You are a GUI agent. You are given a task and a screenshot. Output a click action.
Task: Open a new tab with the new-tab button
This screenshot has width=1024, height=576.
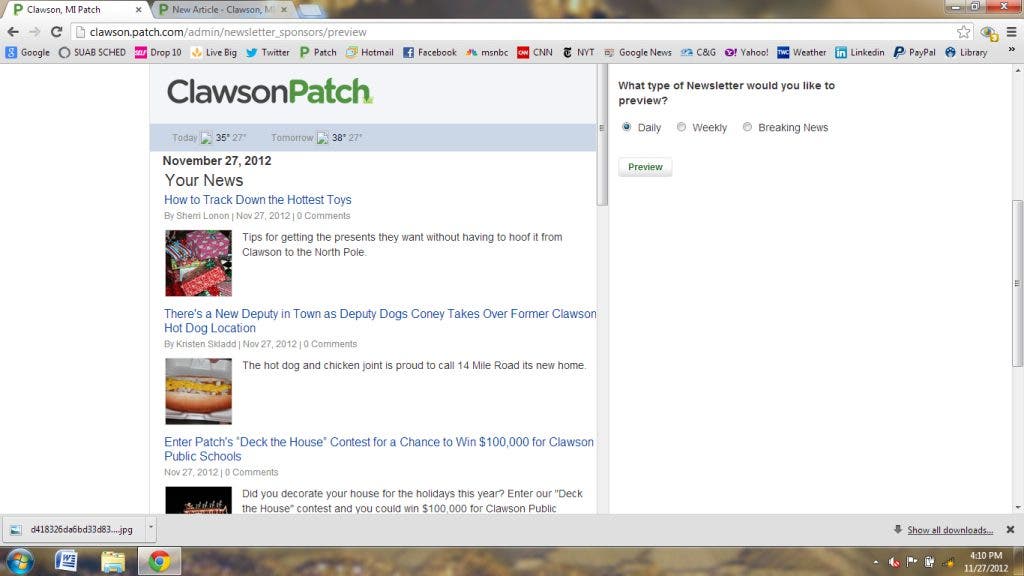[310, 10]
